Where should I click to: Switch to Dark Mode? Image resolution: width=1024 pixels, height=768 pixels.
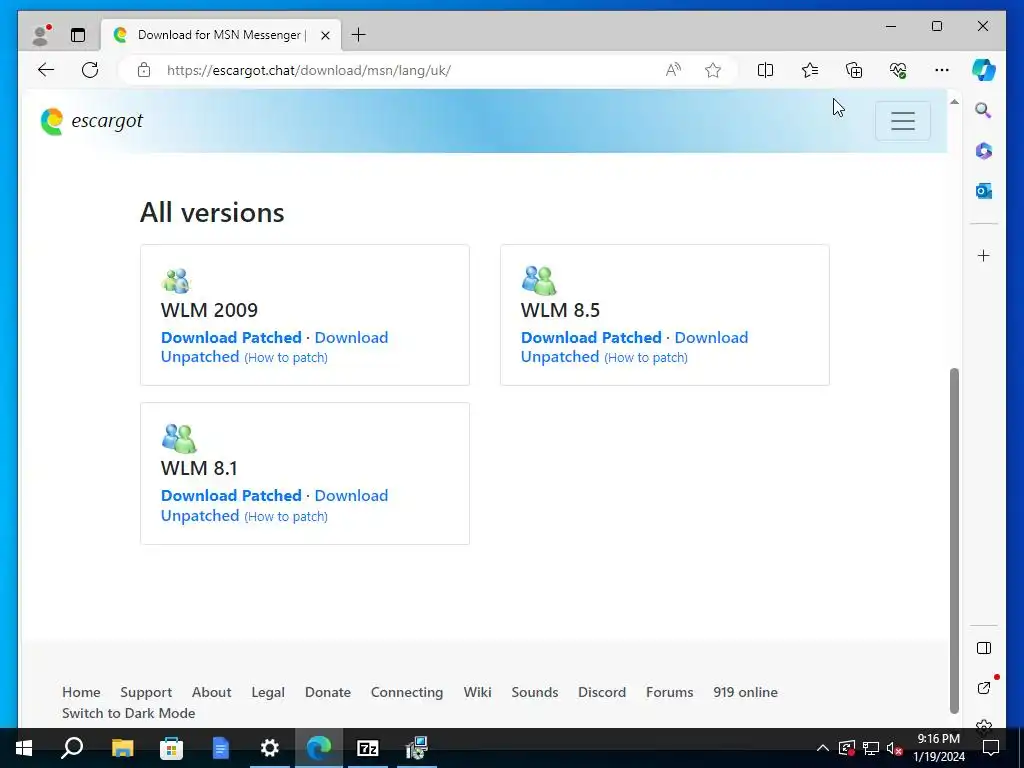click(x=129, y=713)
